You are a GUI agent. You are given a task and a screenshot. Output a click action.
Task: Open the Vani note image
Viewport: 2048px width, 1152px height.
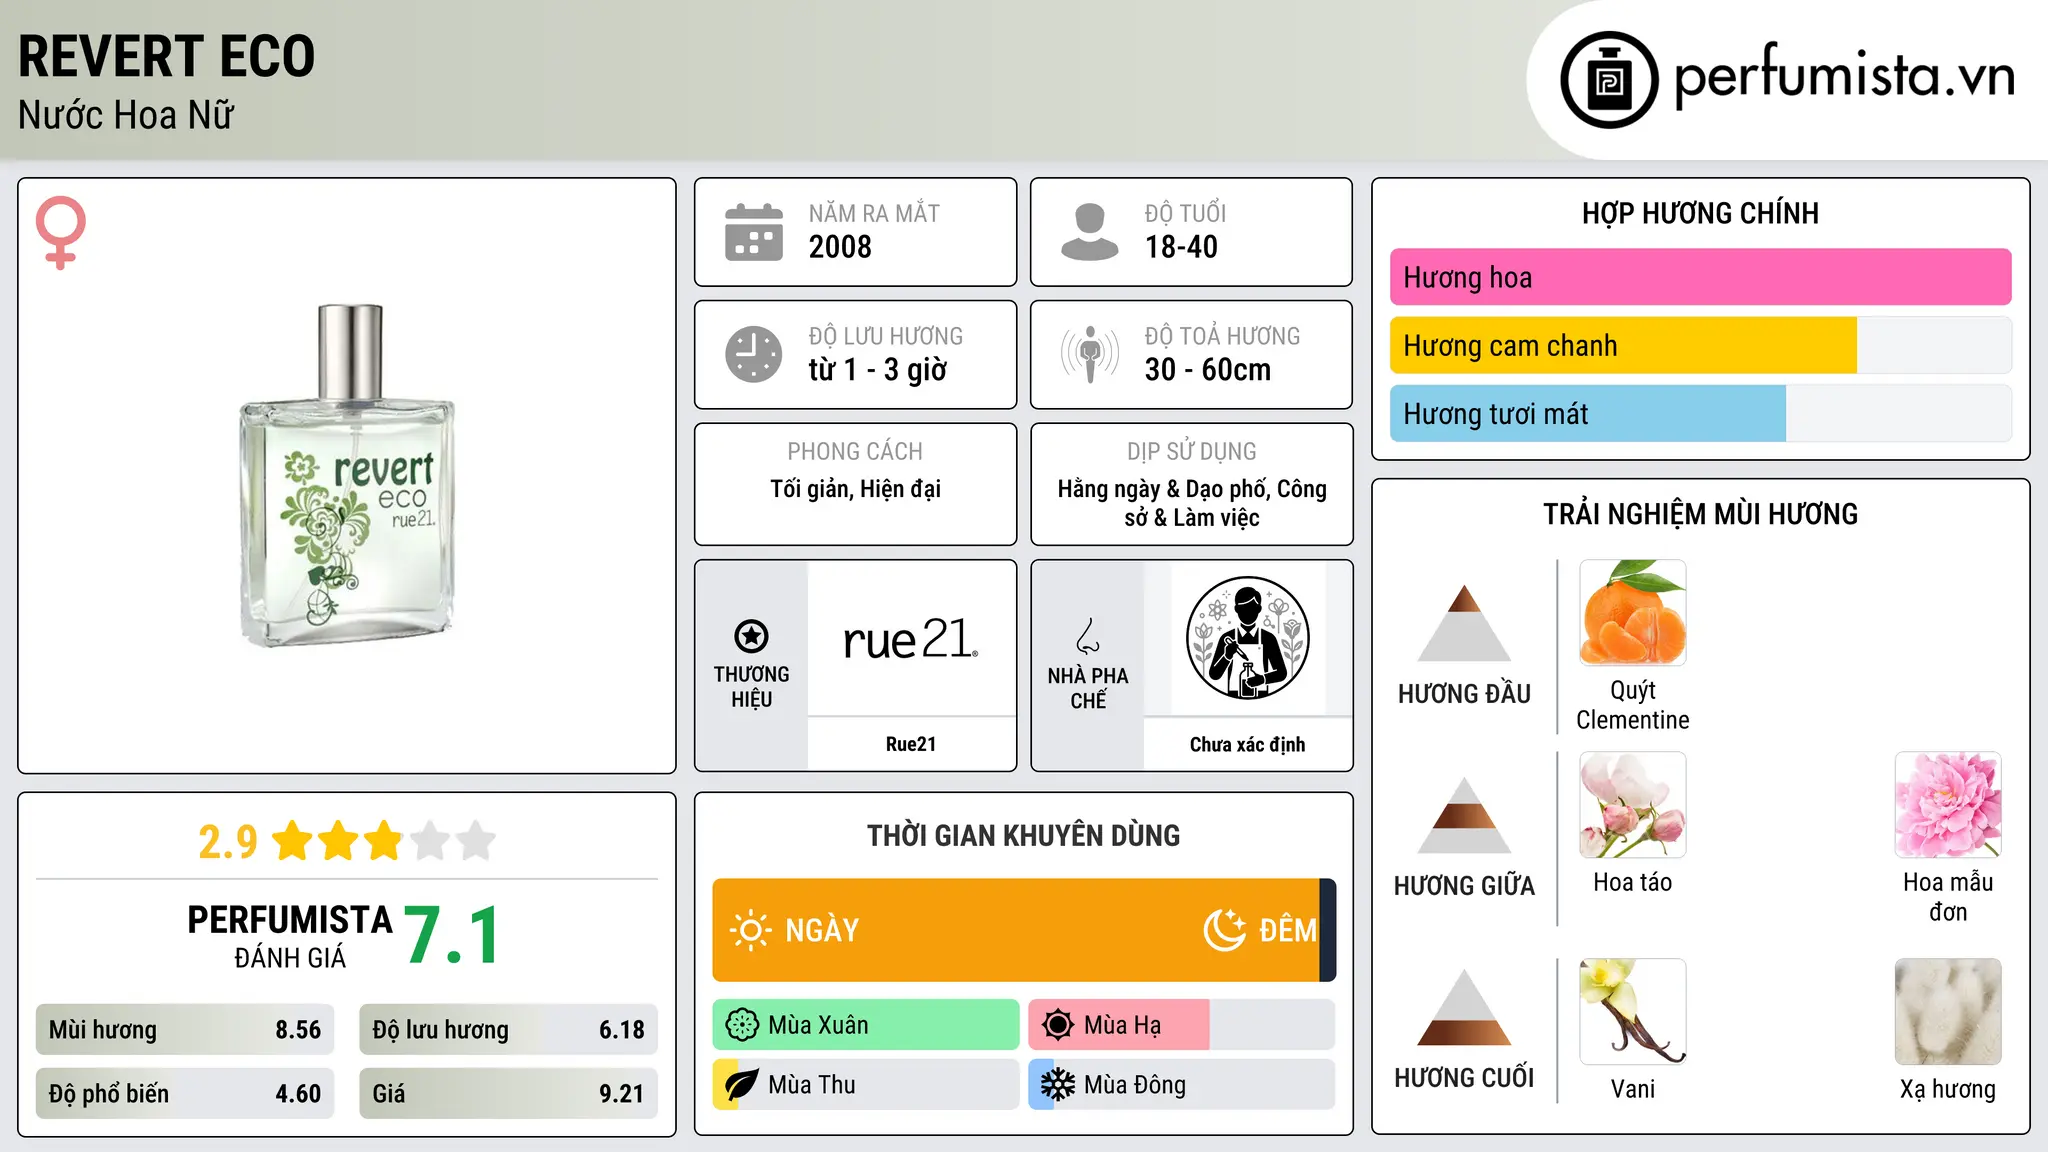pyautogui.click(x=1633, y=1012)
